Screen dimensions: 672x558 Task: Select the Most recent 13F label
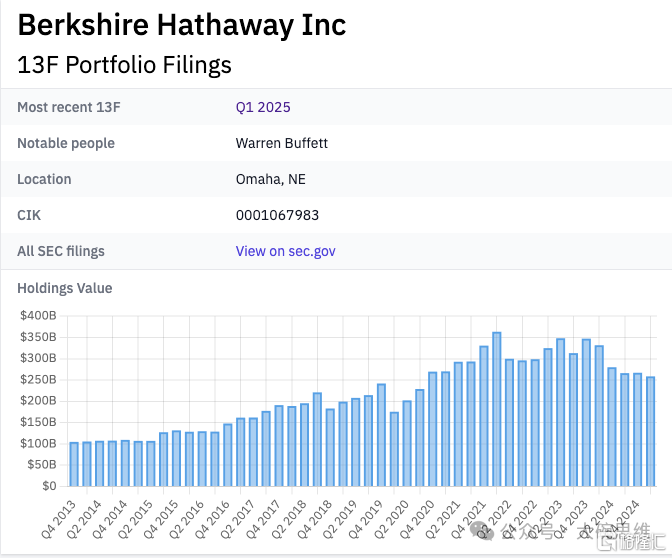tap(69, 107)
